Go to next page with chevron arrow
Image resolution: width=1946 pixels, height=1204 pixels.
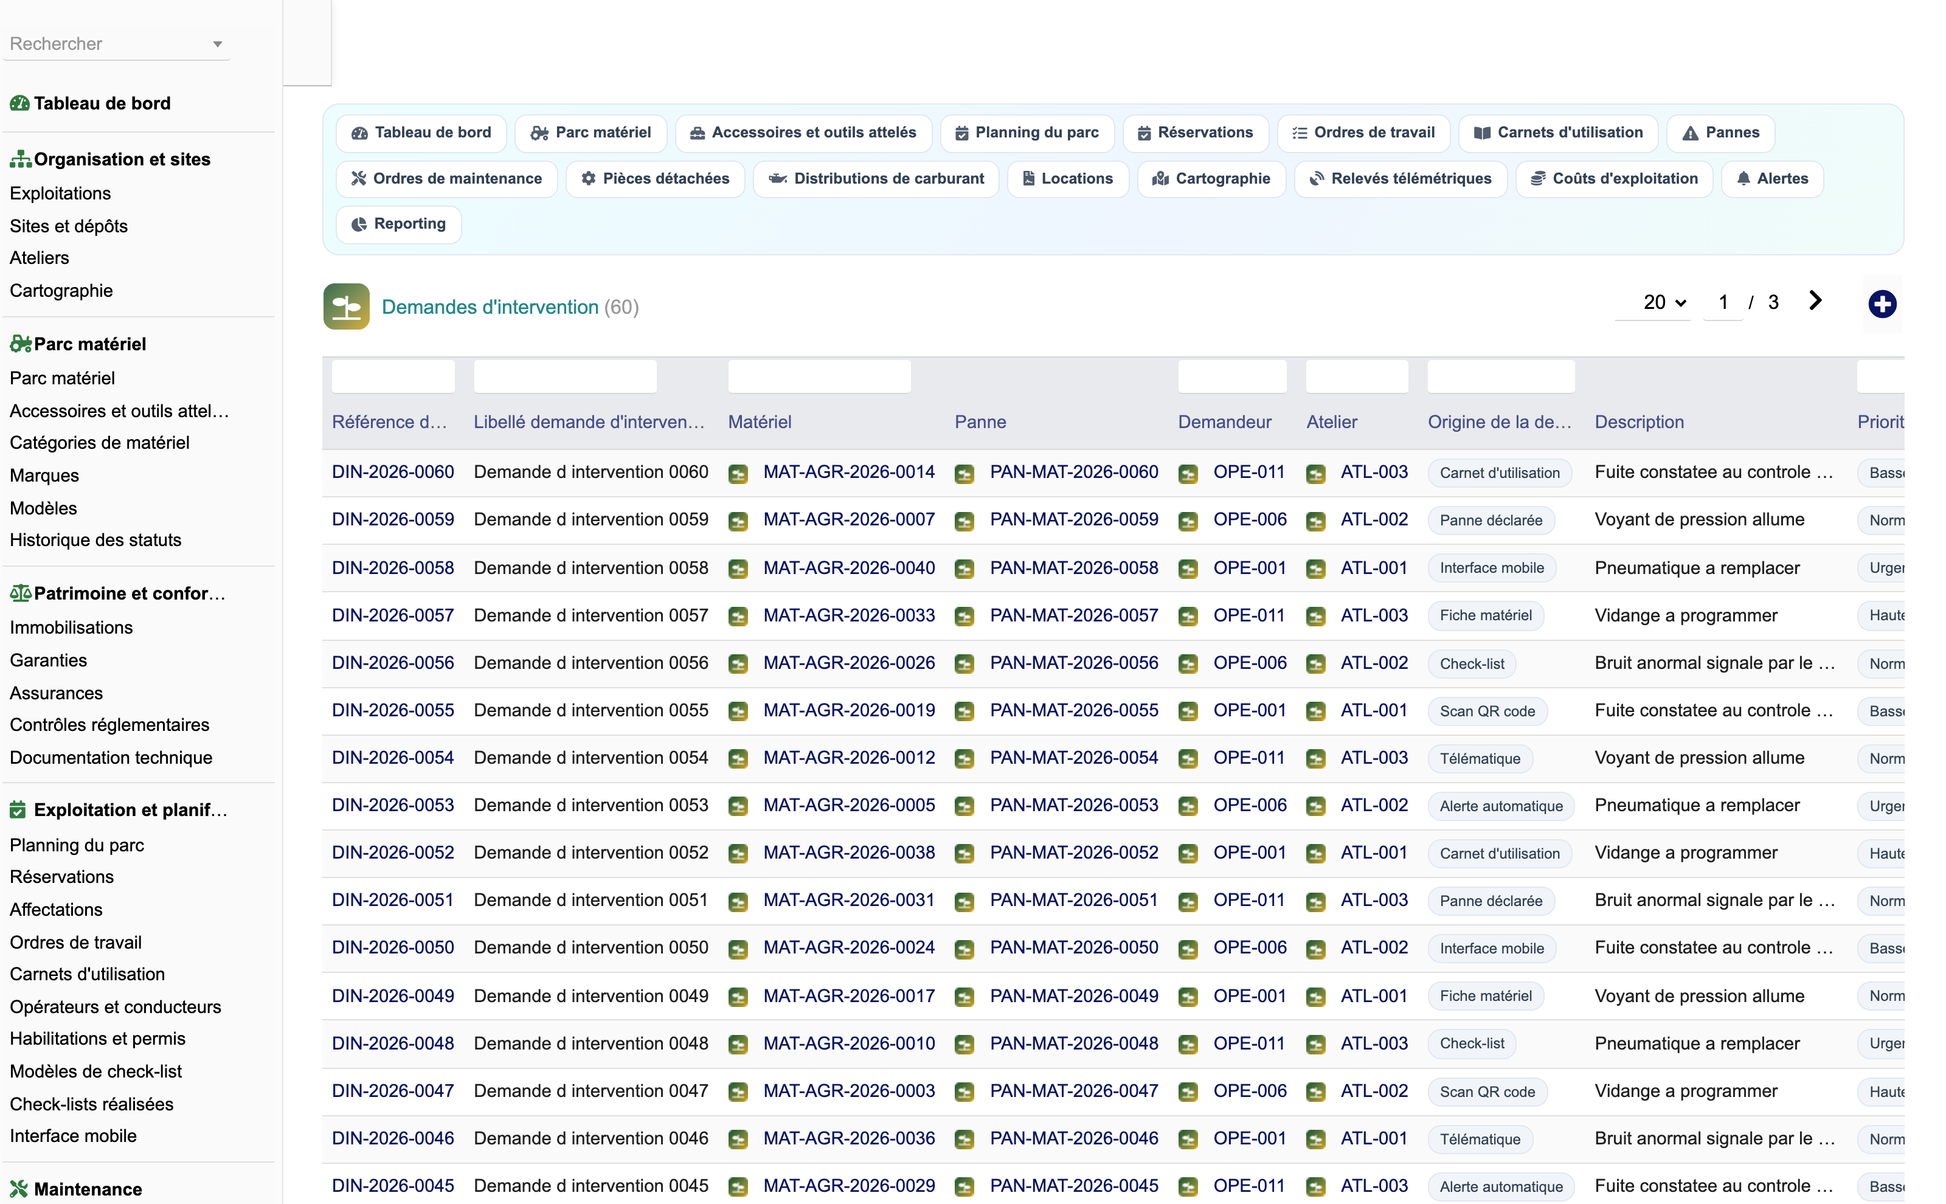coord(1815,301)
